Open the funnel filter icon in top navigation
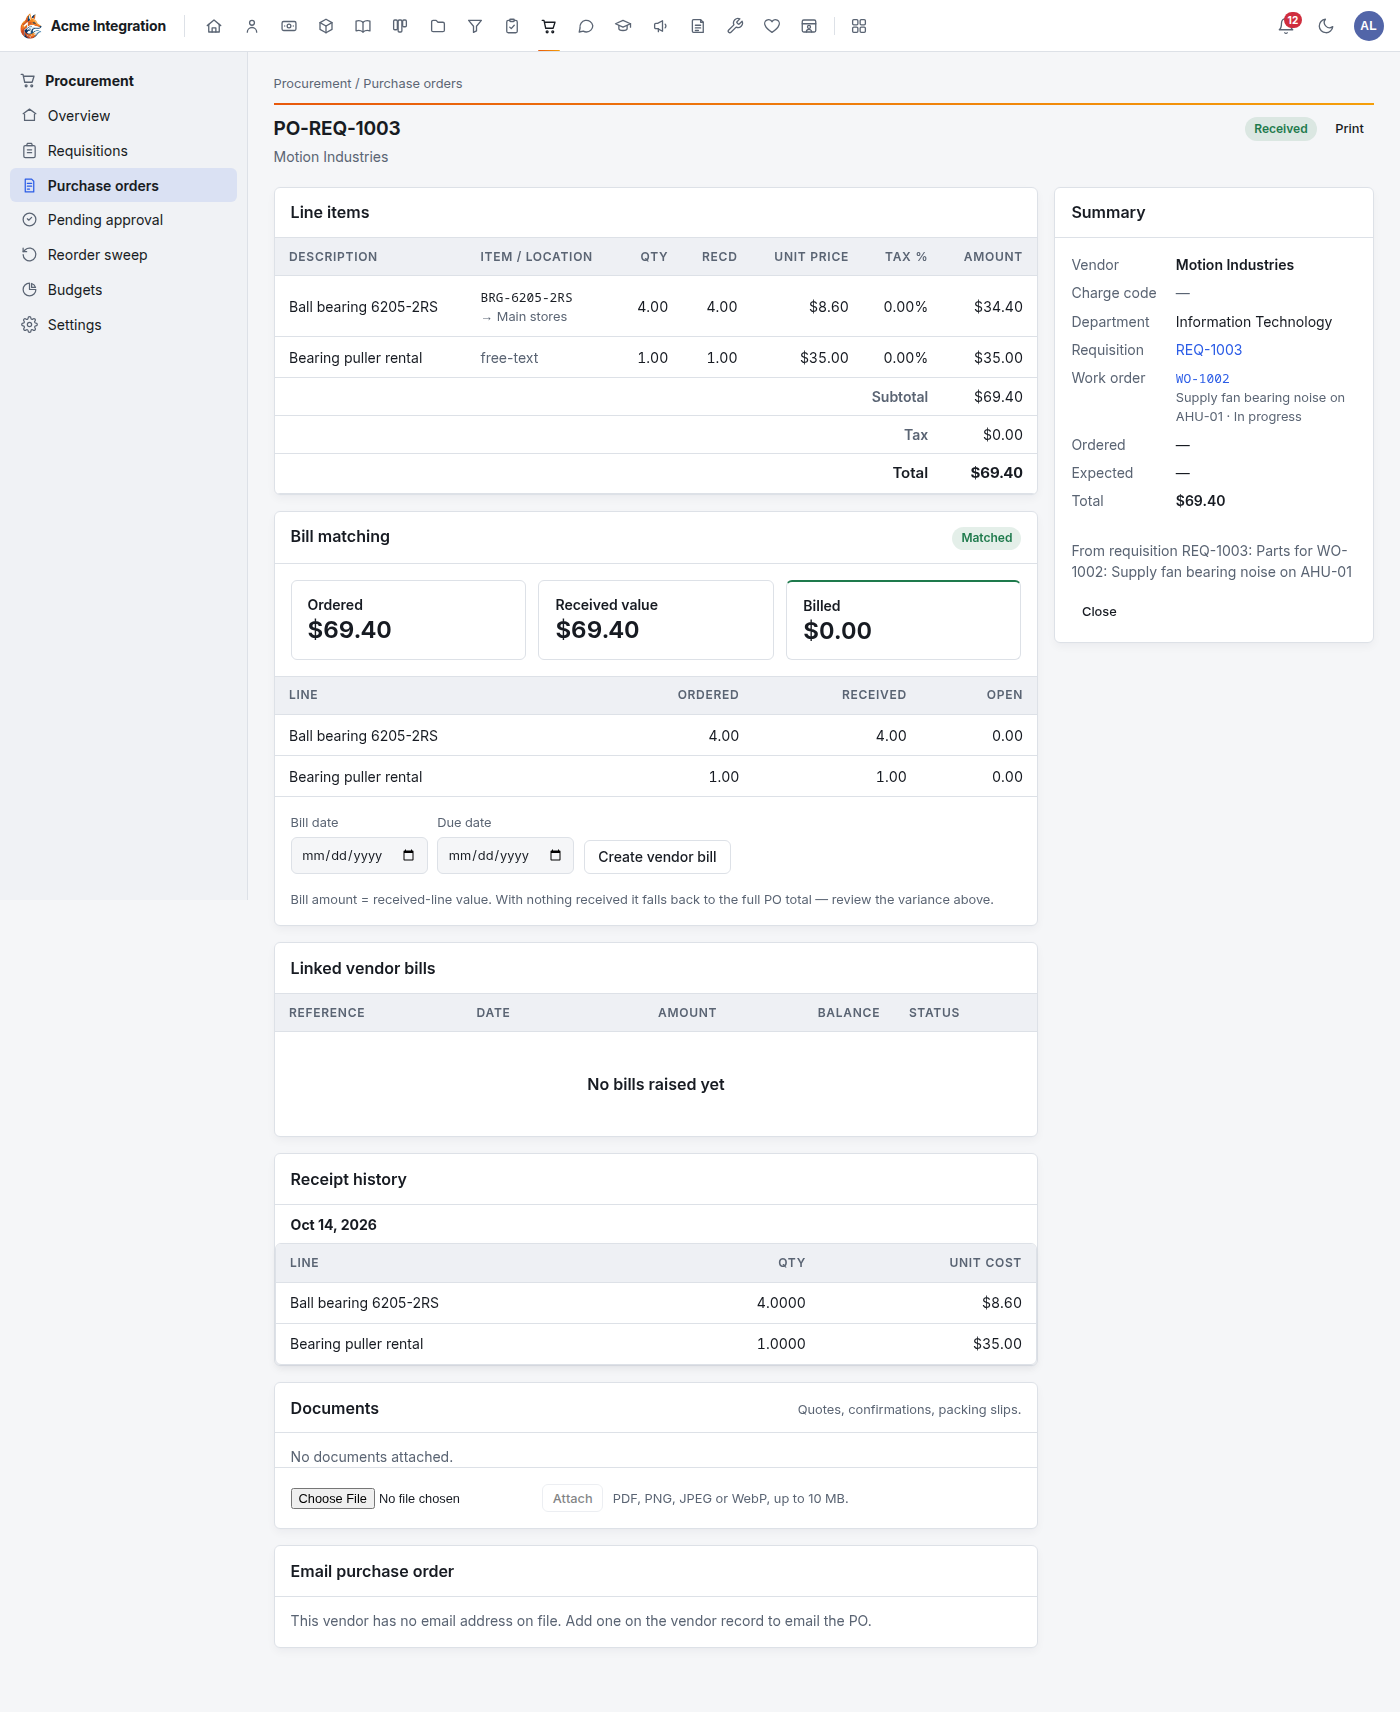This screenshot has height=1712, width=1400. (x=475, y=26)
